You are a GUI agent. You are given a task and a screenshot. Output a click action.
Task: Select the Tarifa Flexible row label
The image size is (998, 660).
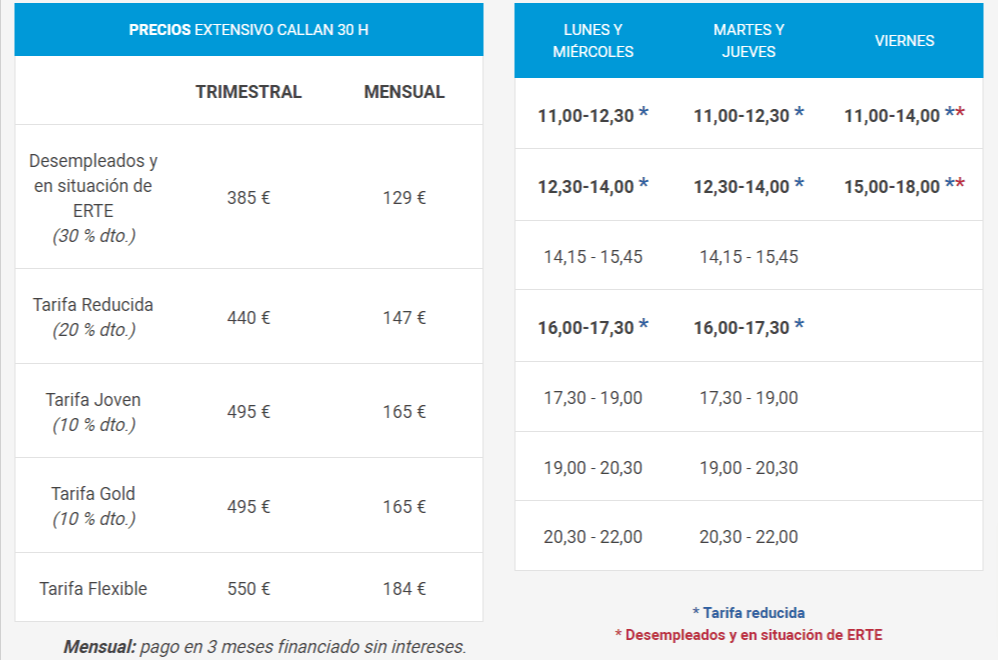(93, 589)
